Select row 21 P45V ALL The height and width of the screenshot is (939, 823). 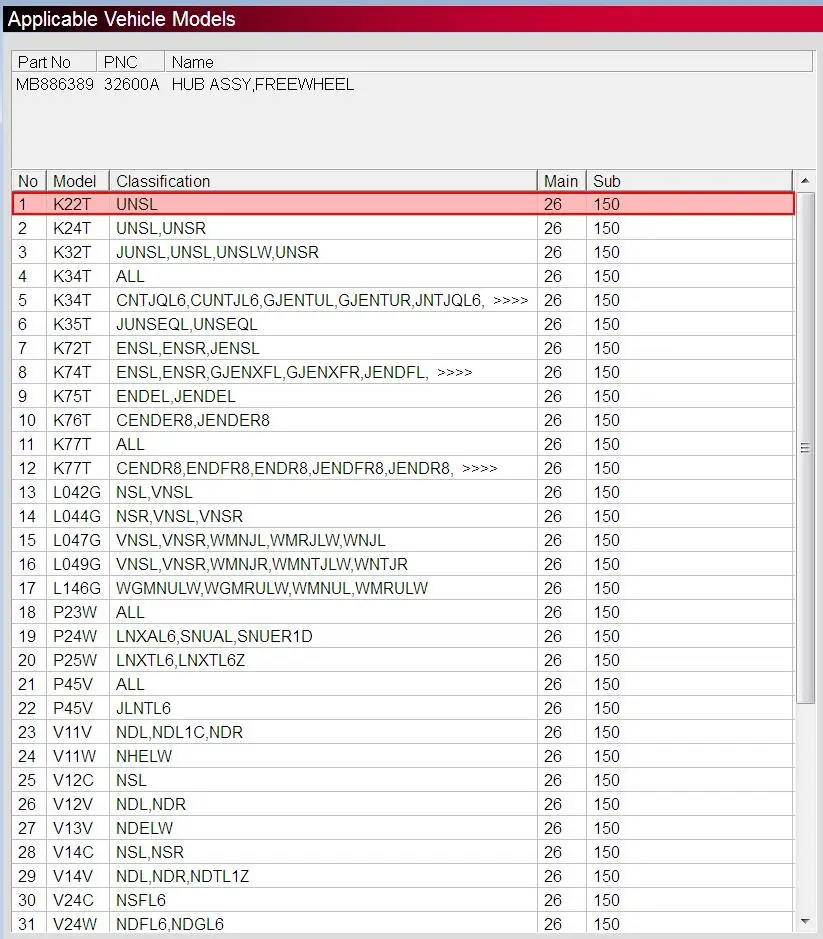[x=403, y=683]
